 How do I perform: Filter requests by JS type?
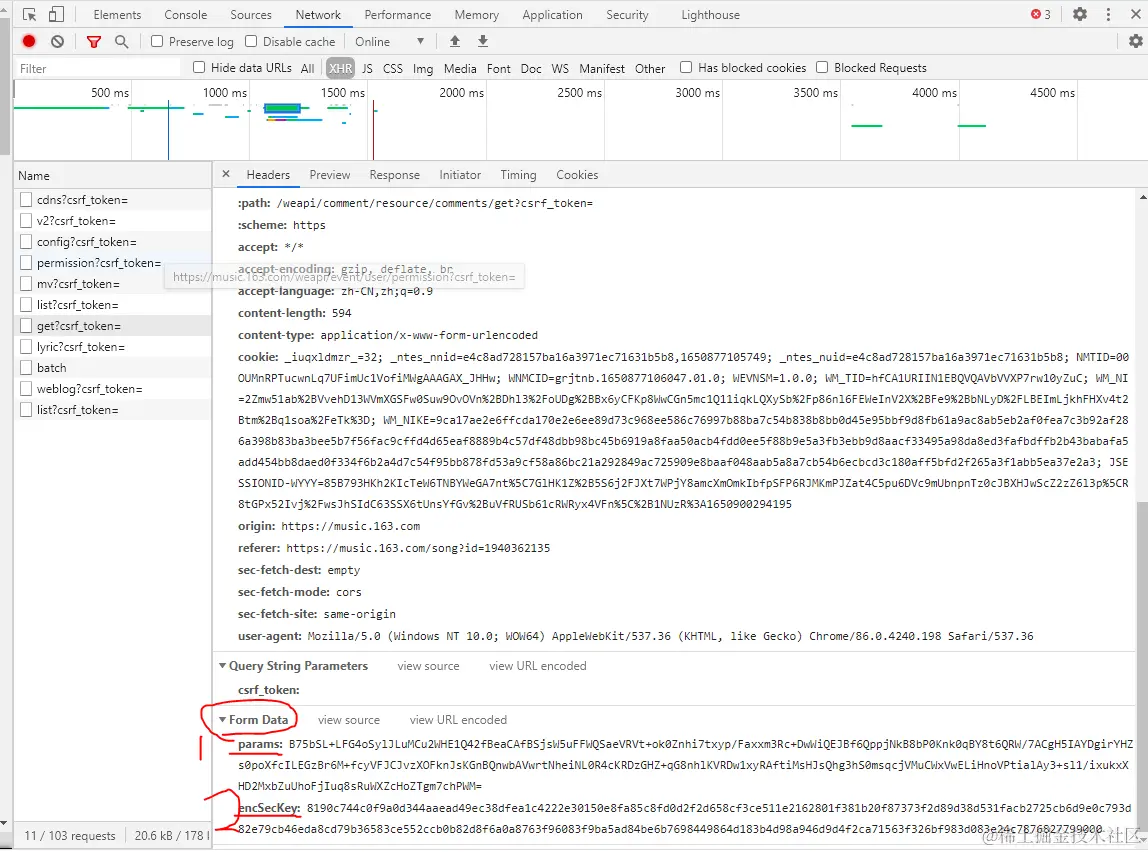pyautogui.click(x=367, y=68)
